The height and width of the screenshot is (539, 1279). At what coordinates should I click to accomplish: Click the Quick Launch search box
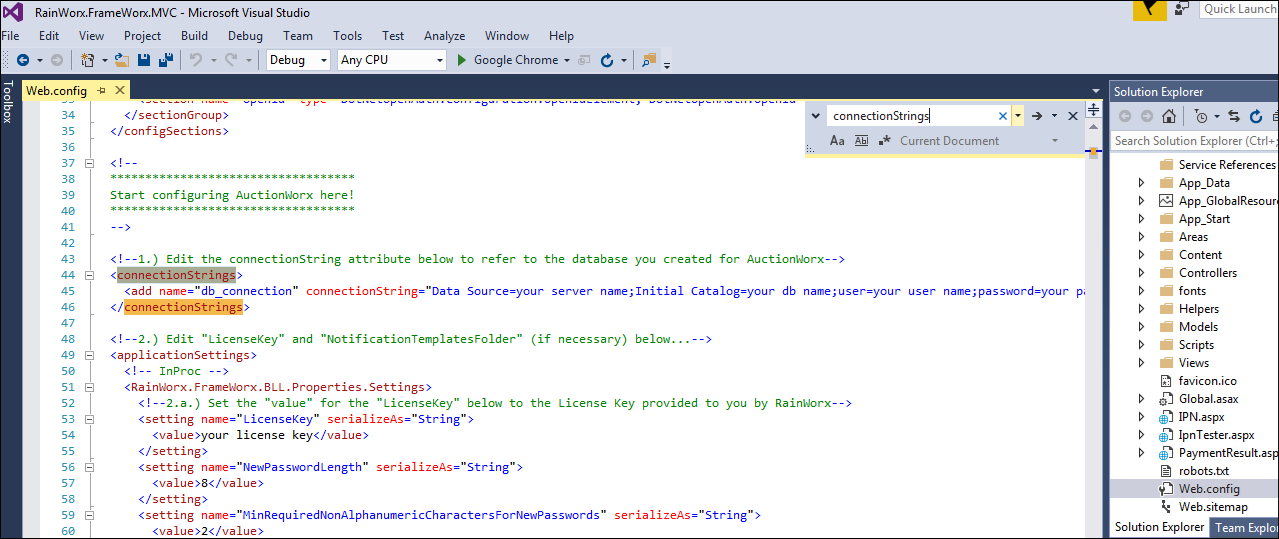point(1238,9)
